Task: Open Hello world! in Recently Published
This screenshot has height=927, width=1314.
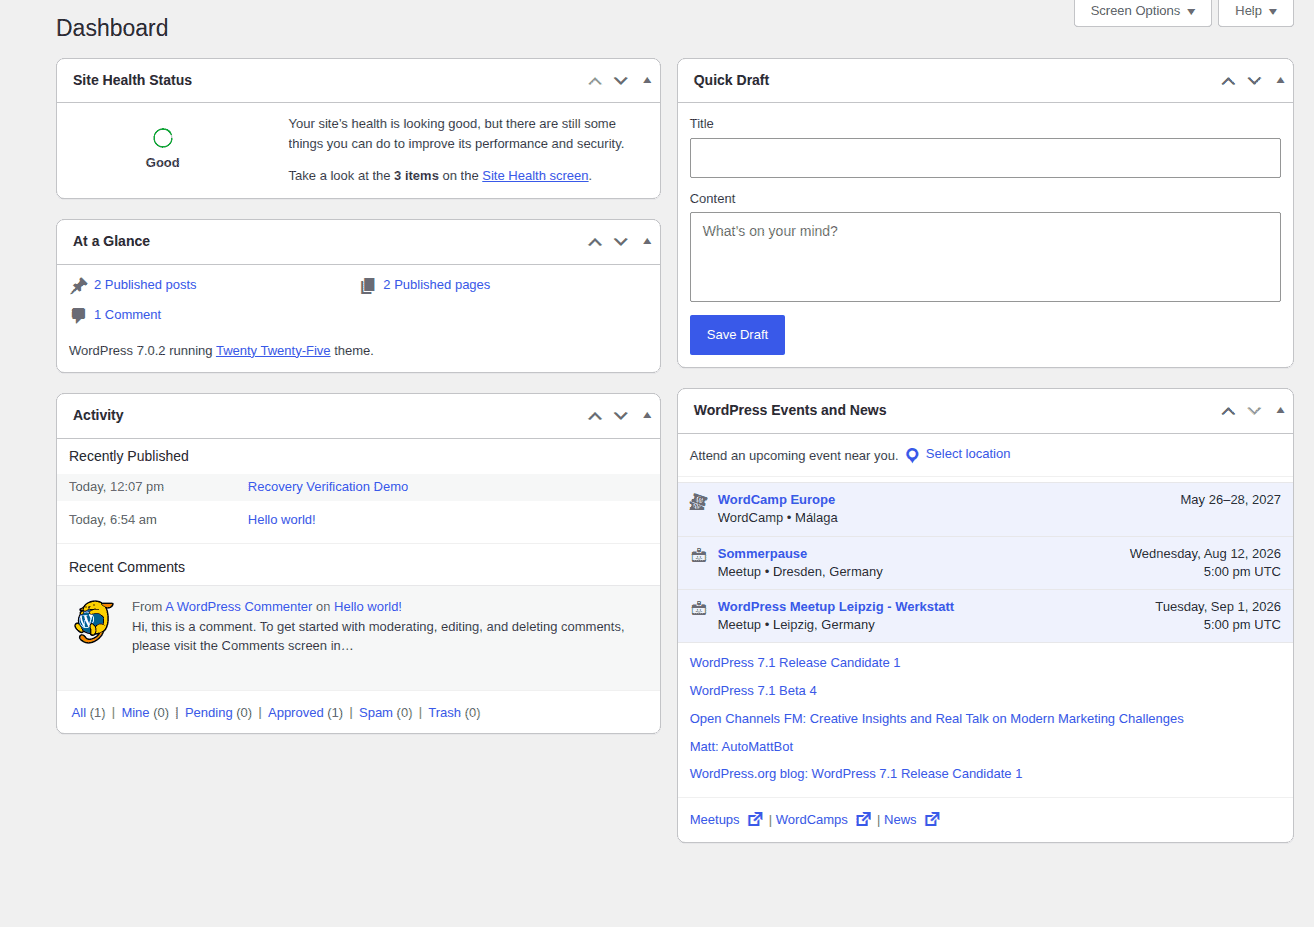Action: (x=282, y=520)
